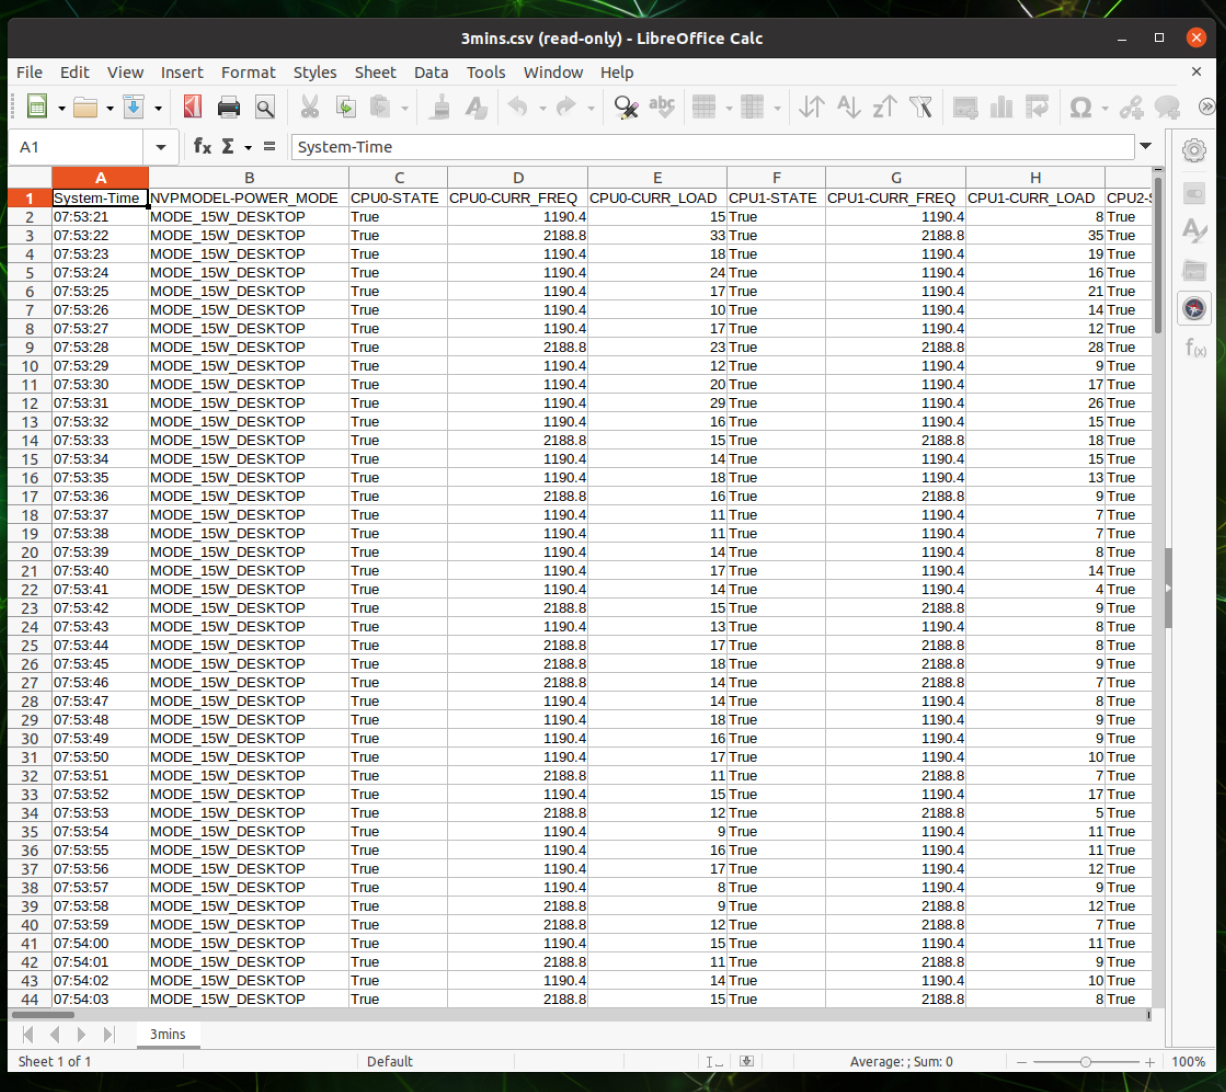Insert a Special Character with the Omega icon
This screenshot has height=1092, width=1226.
click(x=1081, y=107)
